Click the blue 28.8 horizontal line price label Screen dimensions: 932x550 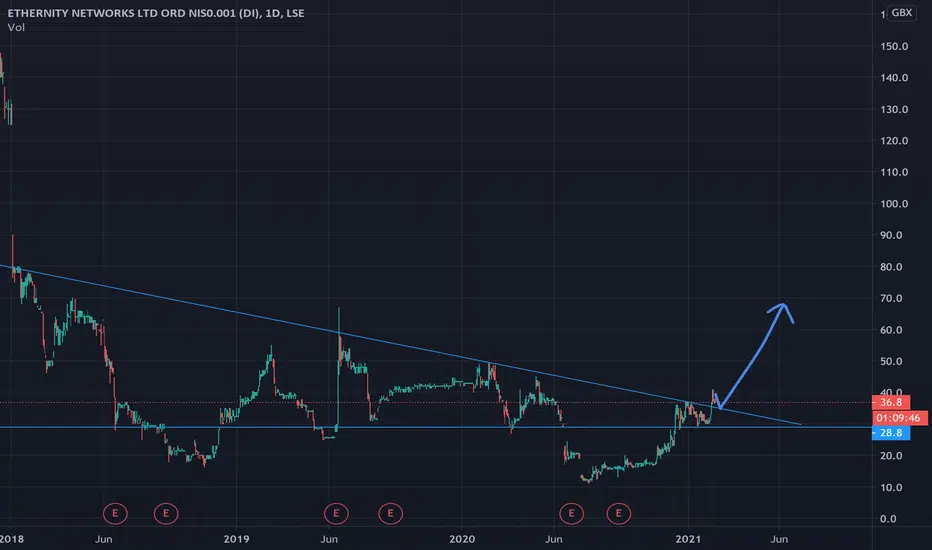click(x=890, y=433)
